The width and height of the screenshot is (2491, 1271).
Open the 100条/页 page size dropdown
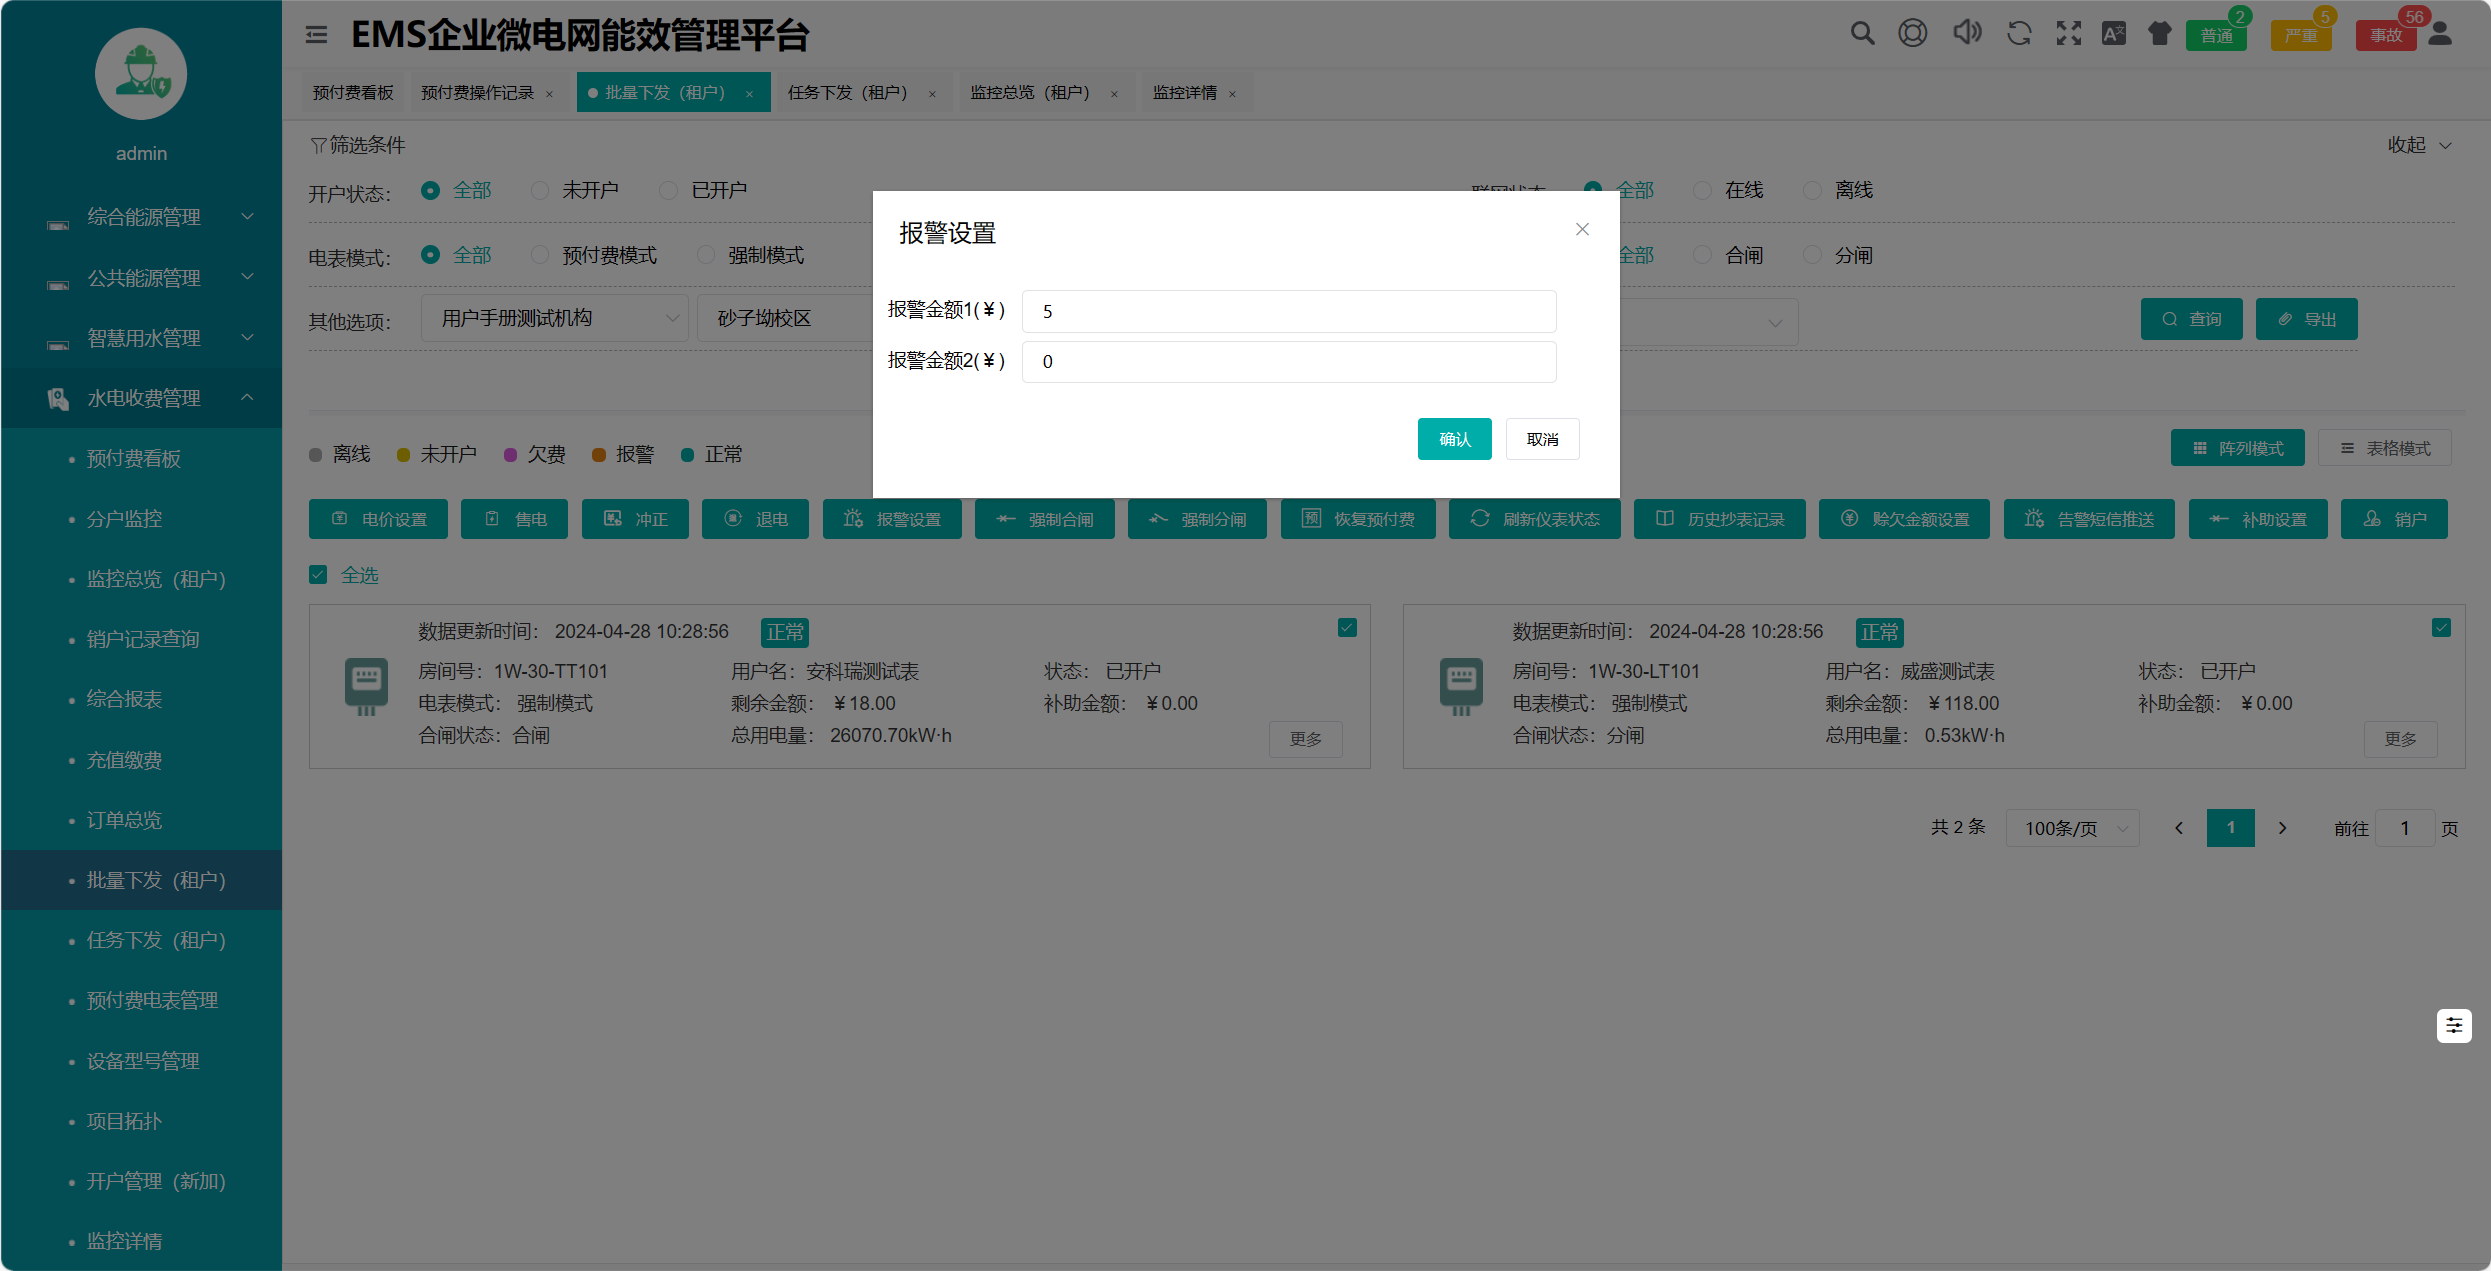coord(2072,828)
